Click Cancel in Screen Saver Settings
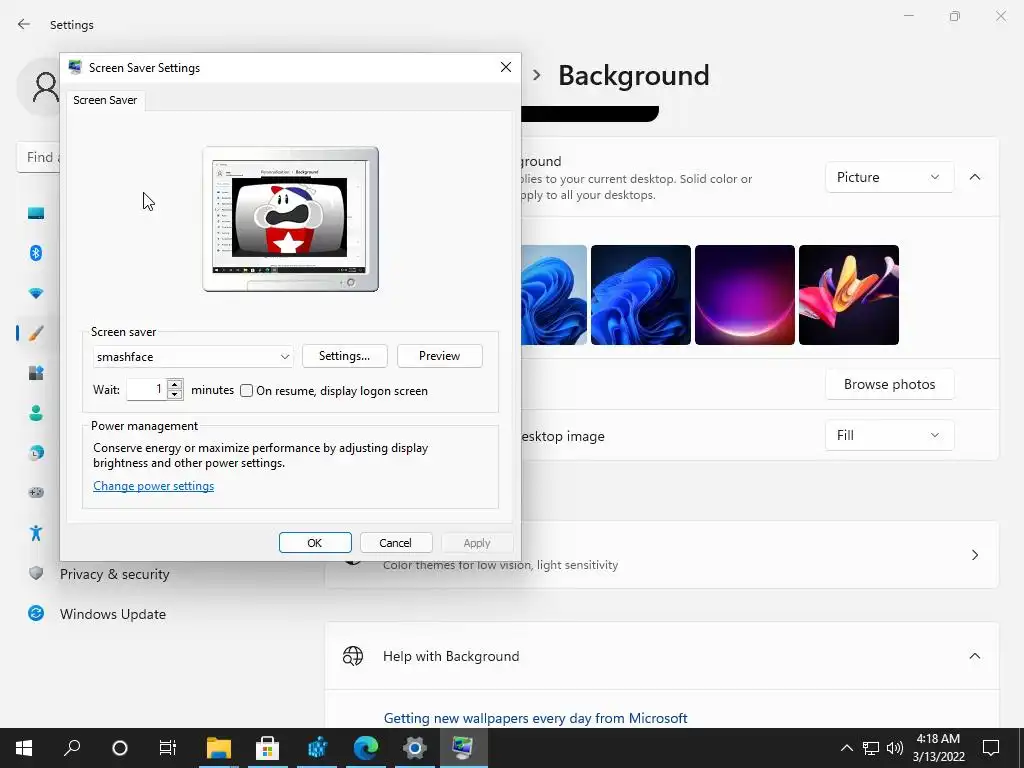The height and width of the screenshot is (768, 1024). click(x=395, y=543)
